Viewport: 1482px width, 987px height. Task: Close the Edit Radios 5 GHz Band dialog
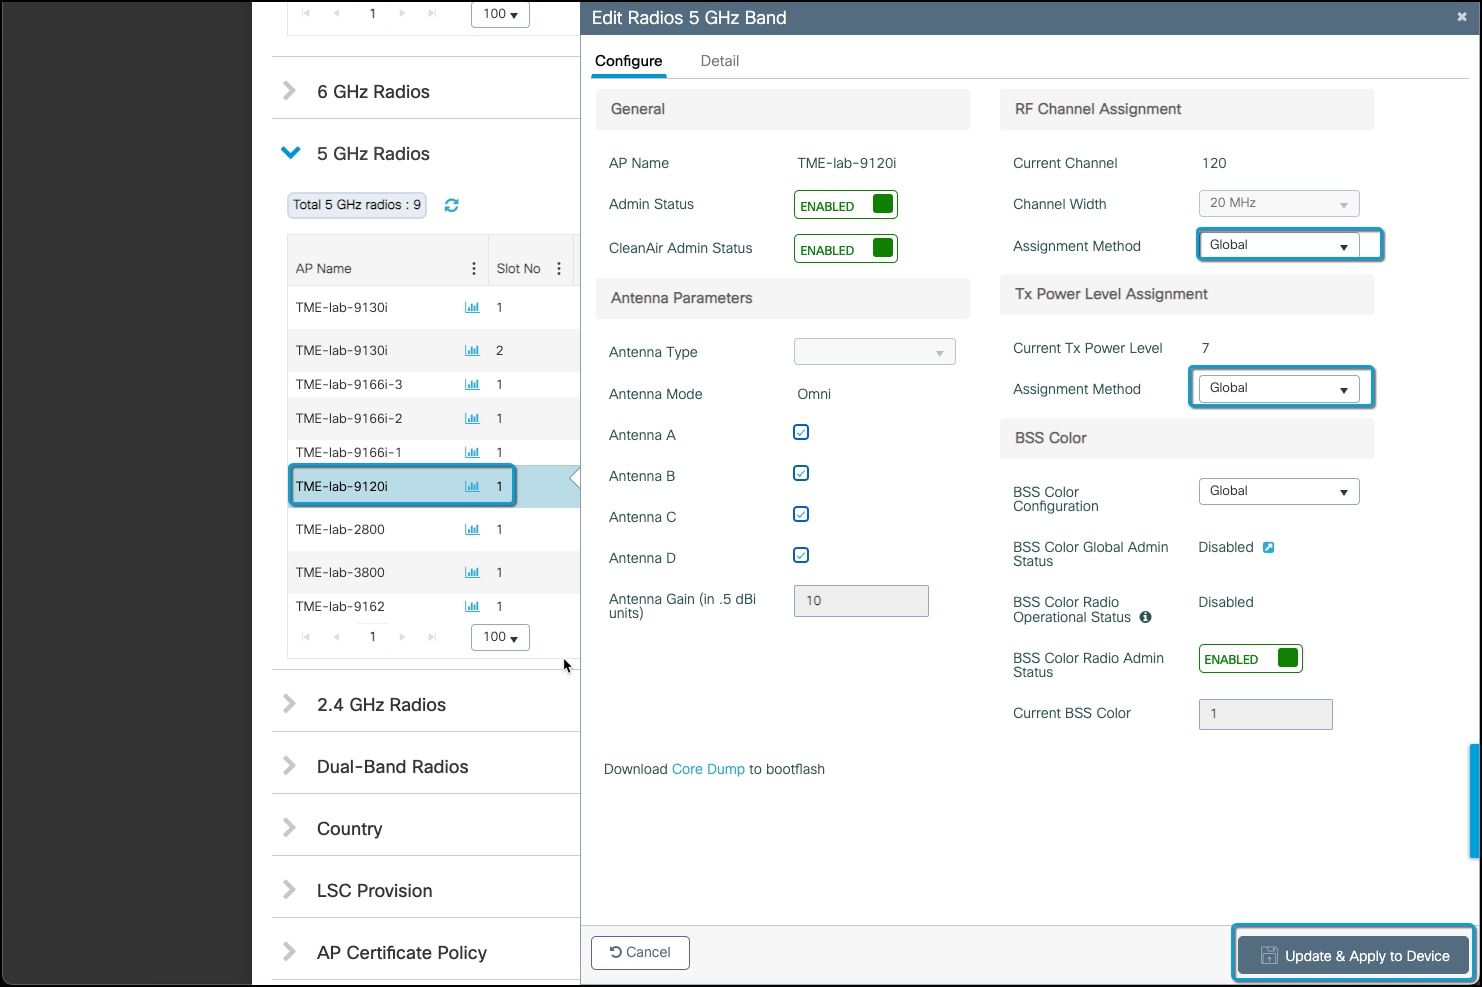coord(1462,17)
